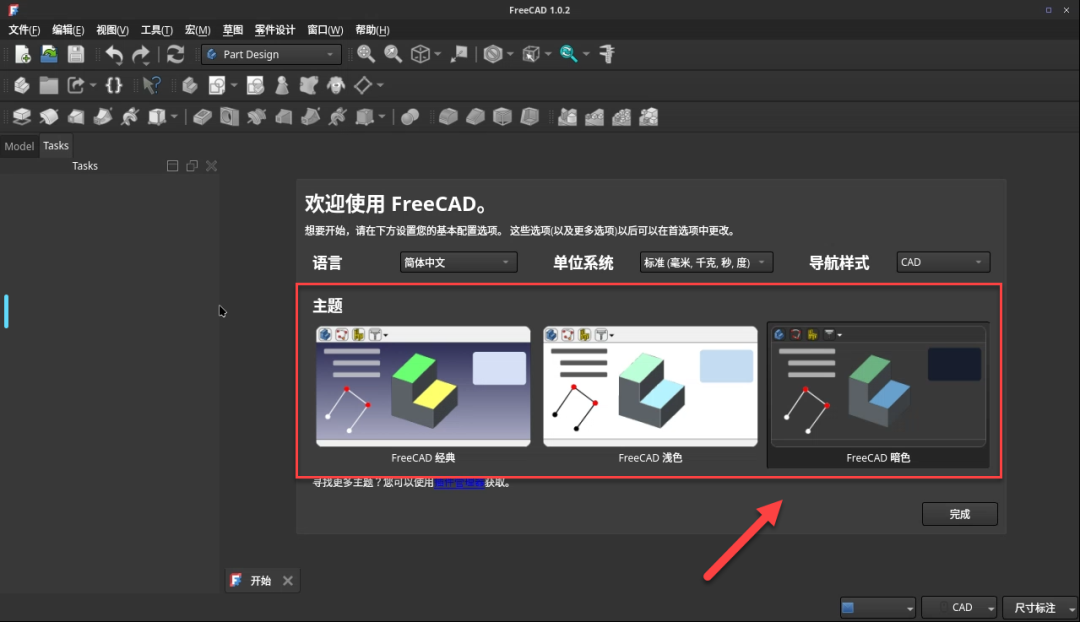Screen dimensions: 1080x622
Task: Select the FreeCAD 暗色 theme
Action: 877,393
